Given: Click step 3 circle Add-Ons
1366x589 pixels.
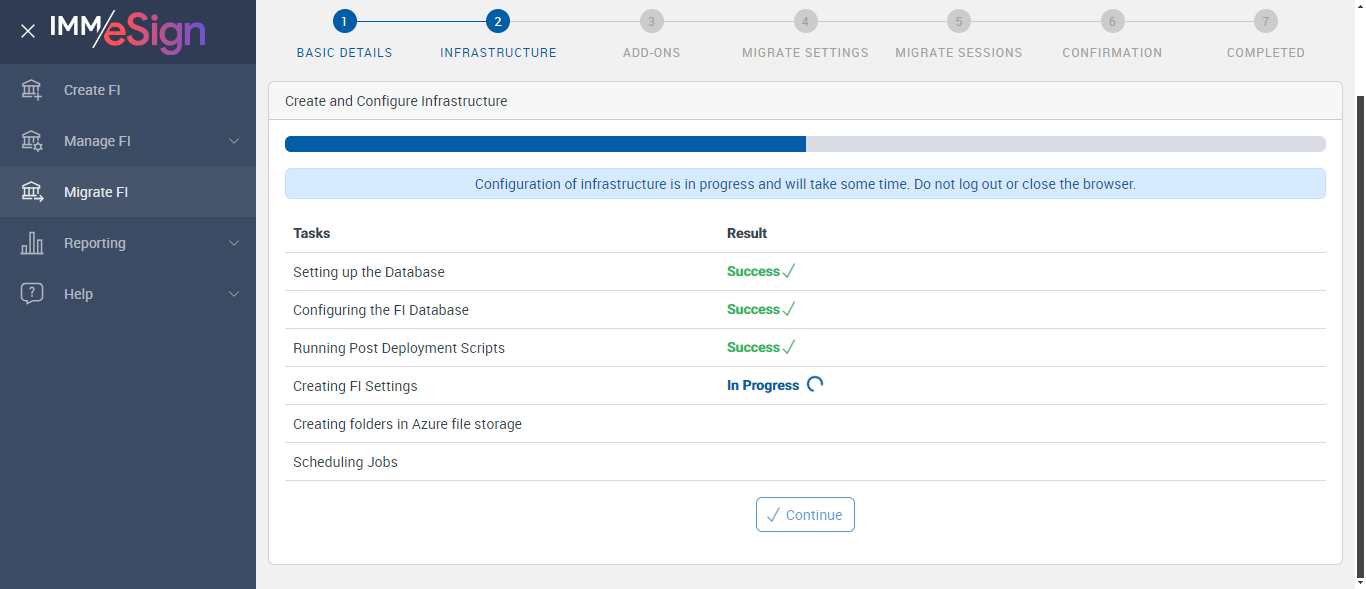Looking at the screenshot, I should tap(651, 21).
